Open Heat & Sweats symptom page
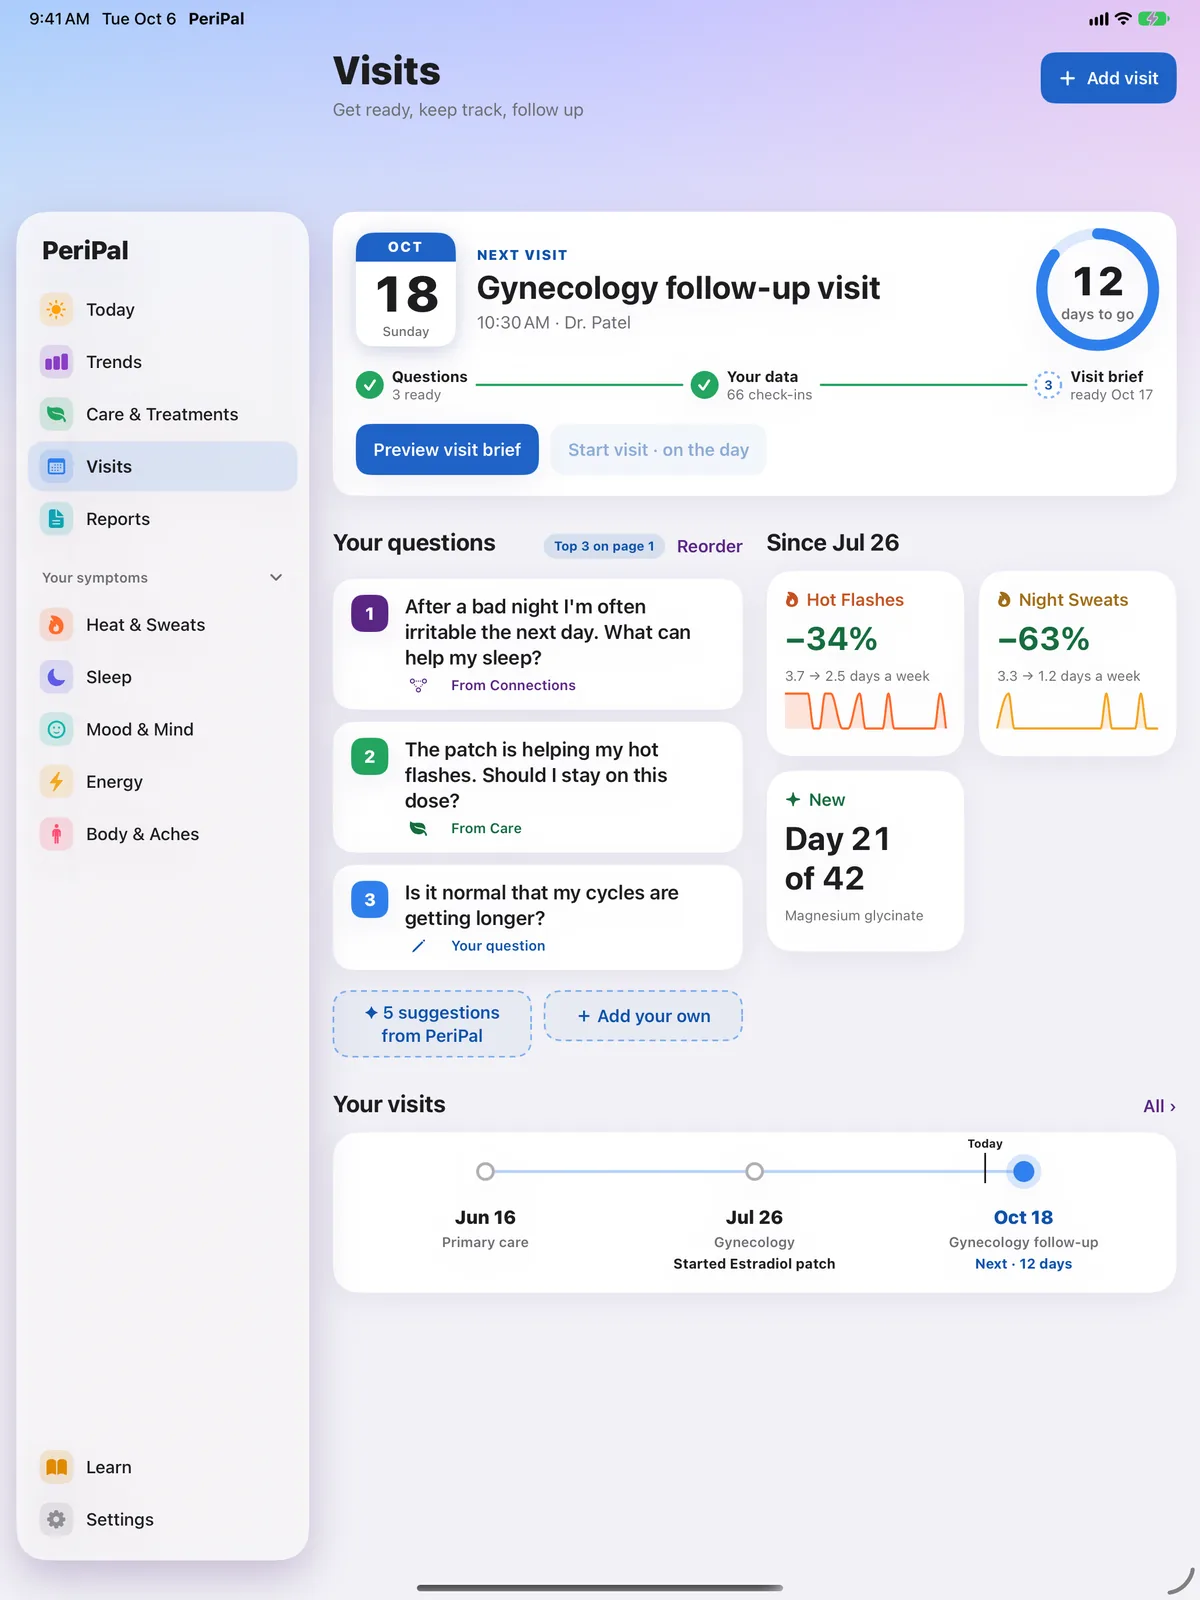This screenshot has width=1200, height=1600. click(163, 625)
